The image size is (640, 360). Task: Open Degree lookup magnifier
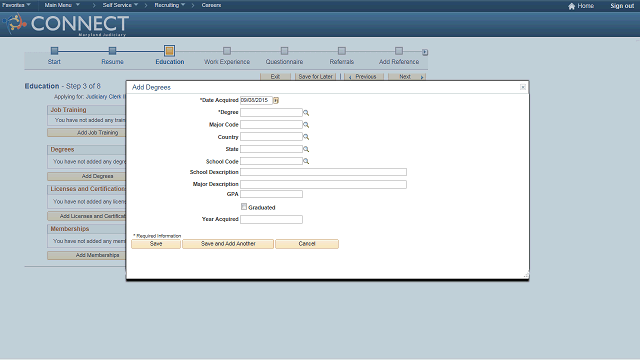pyautogui.click(x=306, y=113)
